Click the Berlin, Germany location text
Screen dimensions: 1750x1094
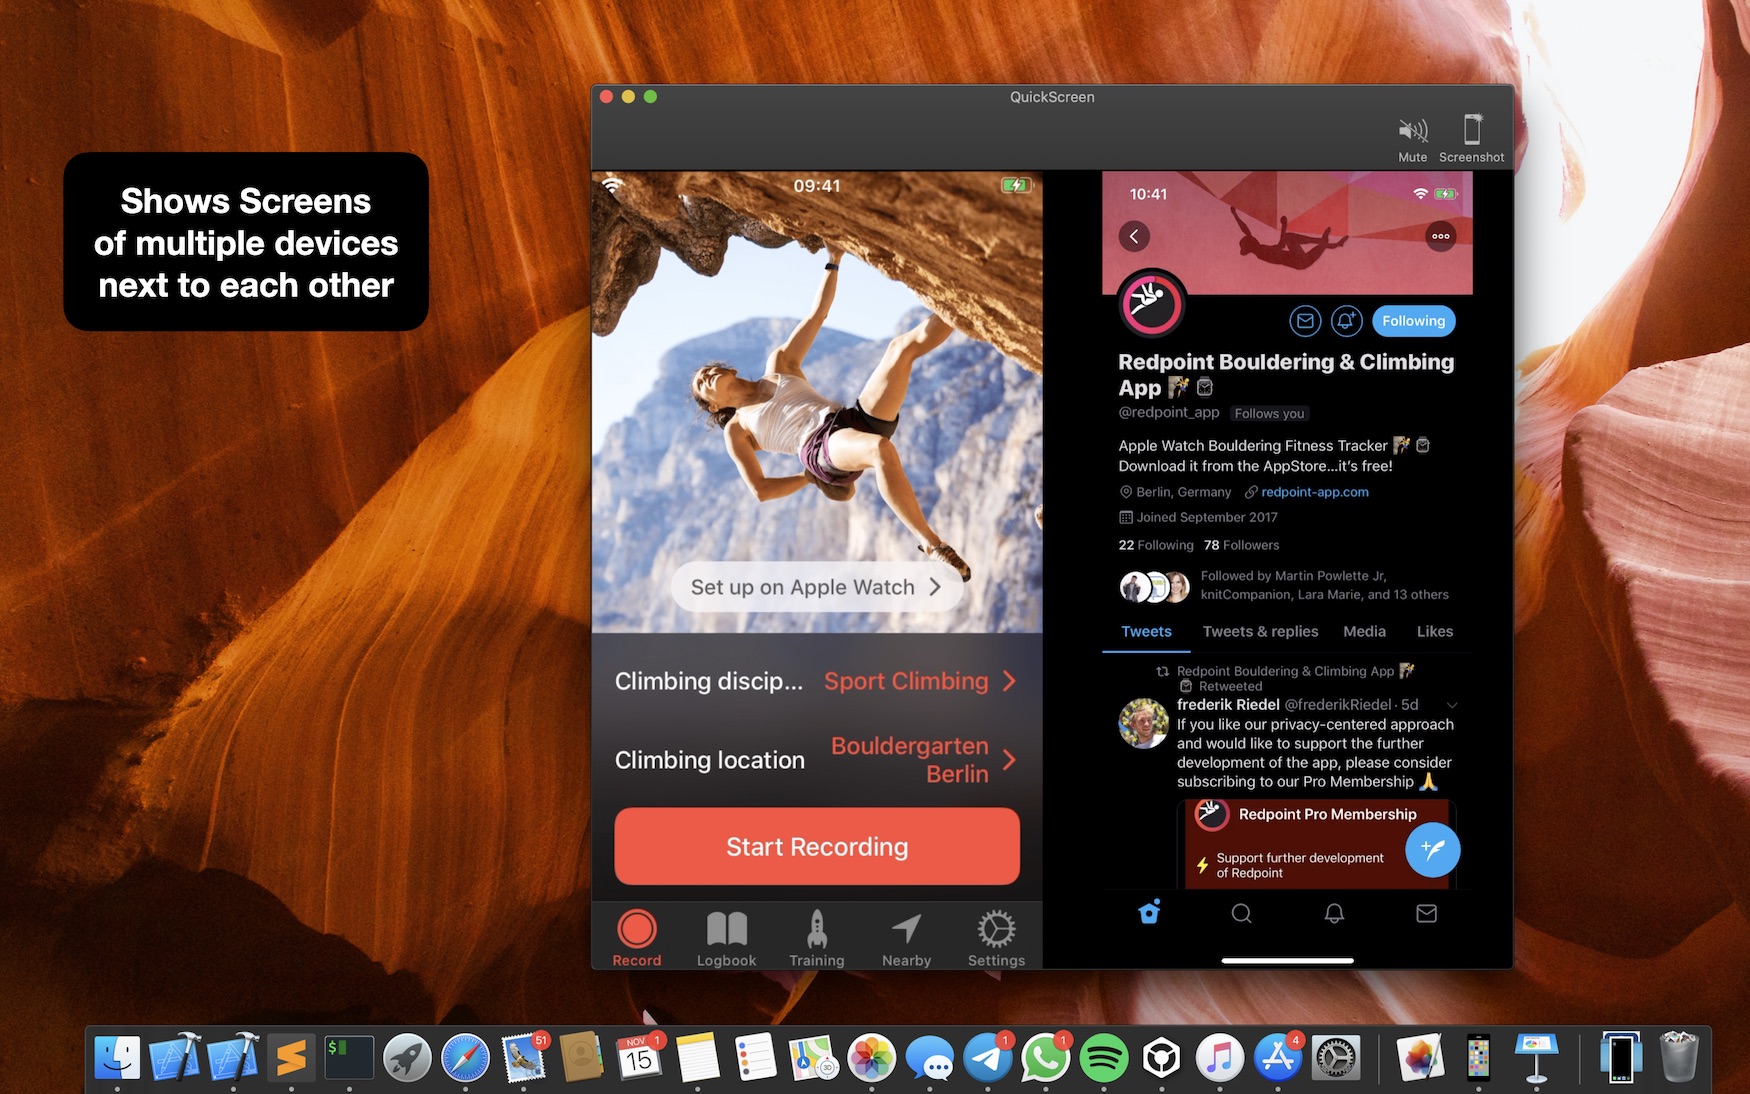(x=1183, y=492)
